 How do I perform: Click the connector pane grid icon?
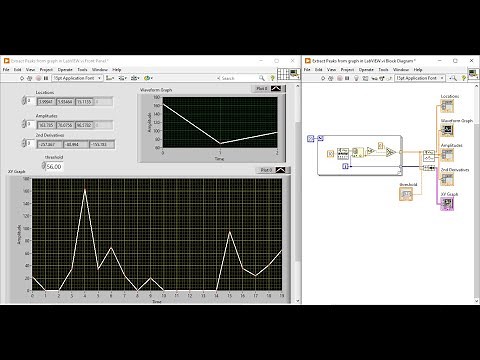tap(283, 74)
